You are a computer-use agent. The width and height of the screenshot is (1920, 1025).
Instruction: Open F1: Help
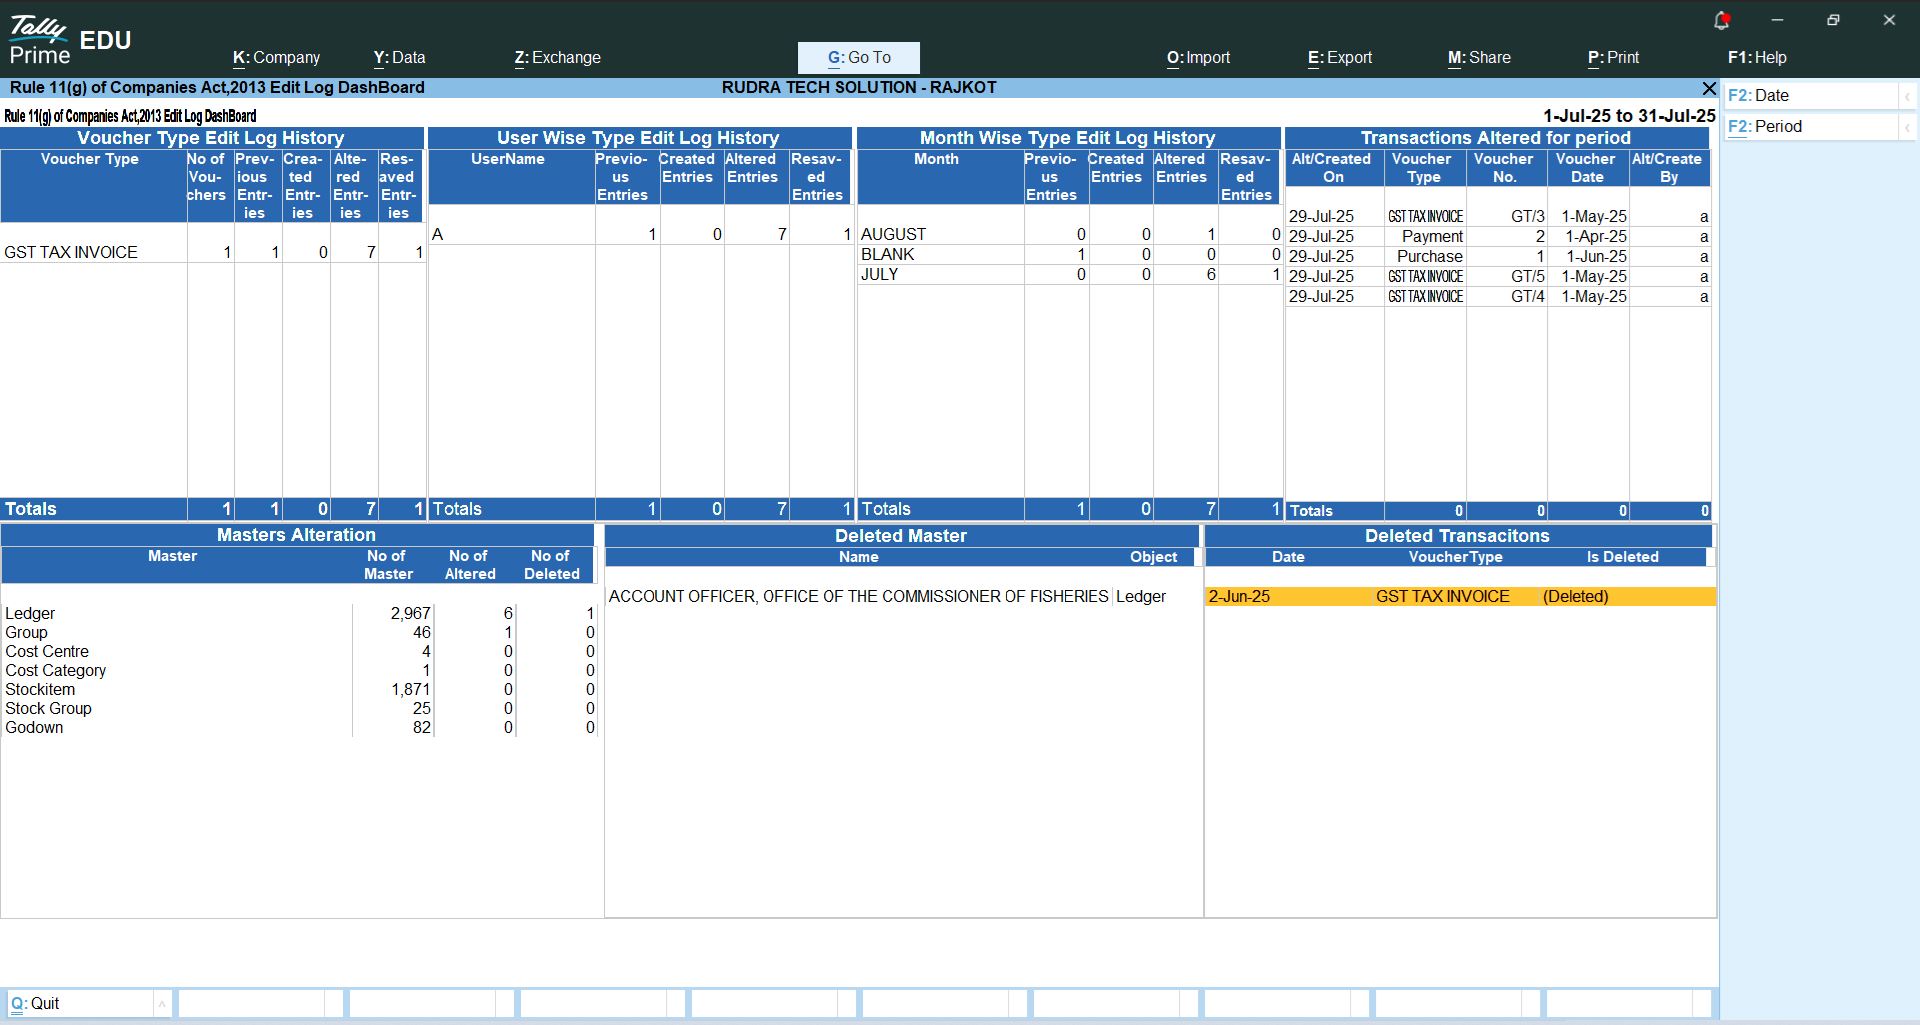[x=1756, y=58]
